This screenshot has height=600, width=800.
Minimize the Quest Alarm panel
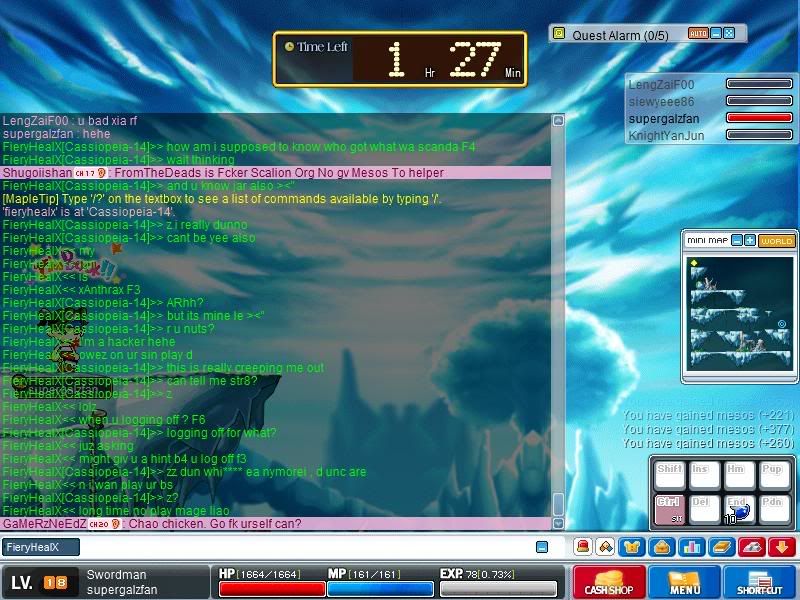point(716,34)
